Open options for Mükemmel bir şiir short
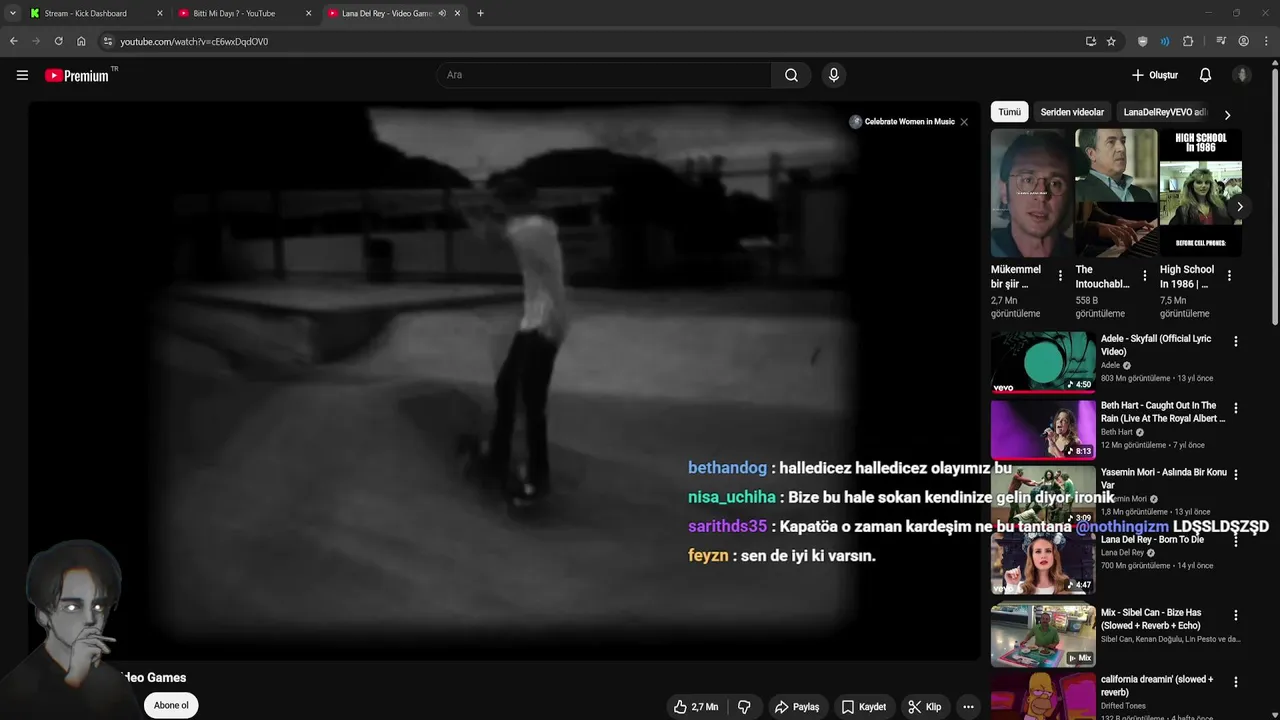Screen dimensions: 1280x720 point(1060,276)
